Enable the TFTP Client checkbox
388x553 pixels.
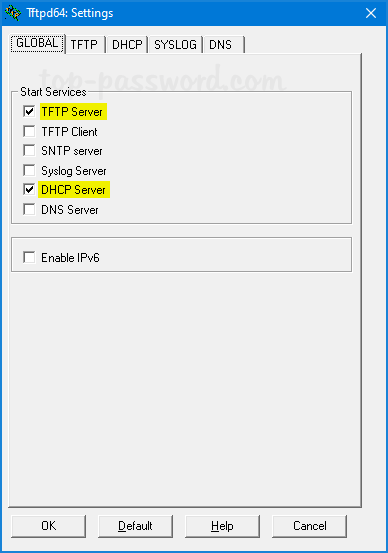29,131
